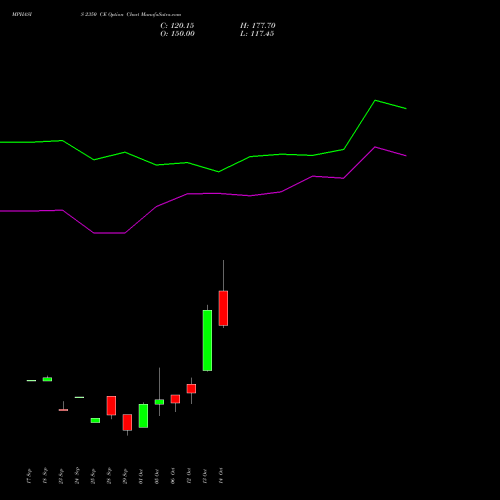The width and height of the screenshot is (500, 500).
Task: Click the 17 Sep date label
Action: pos(29,476)
